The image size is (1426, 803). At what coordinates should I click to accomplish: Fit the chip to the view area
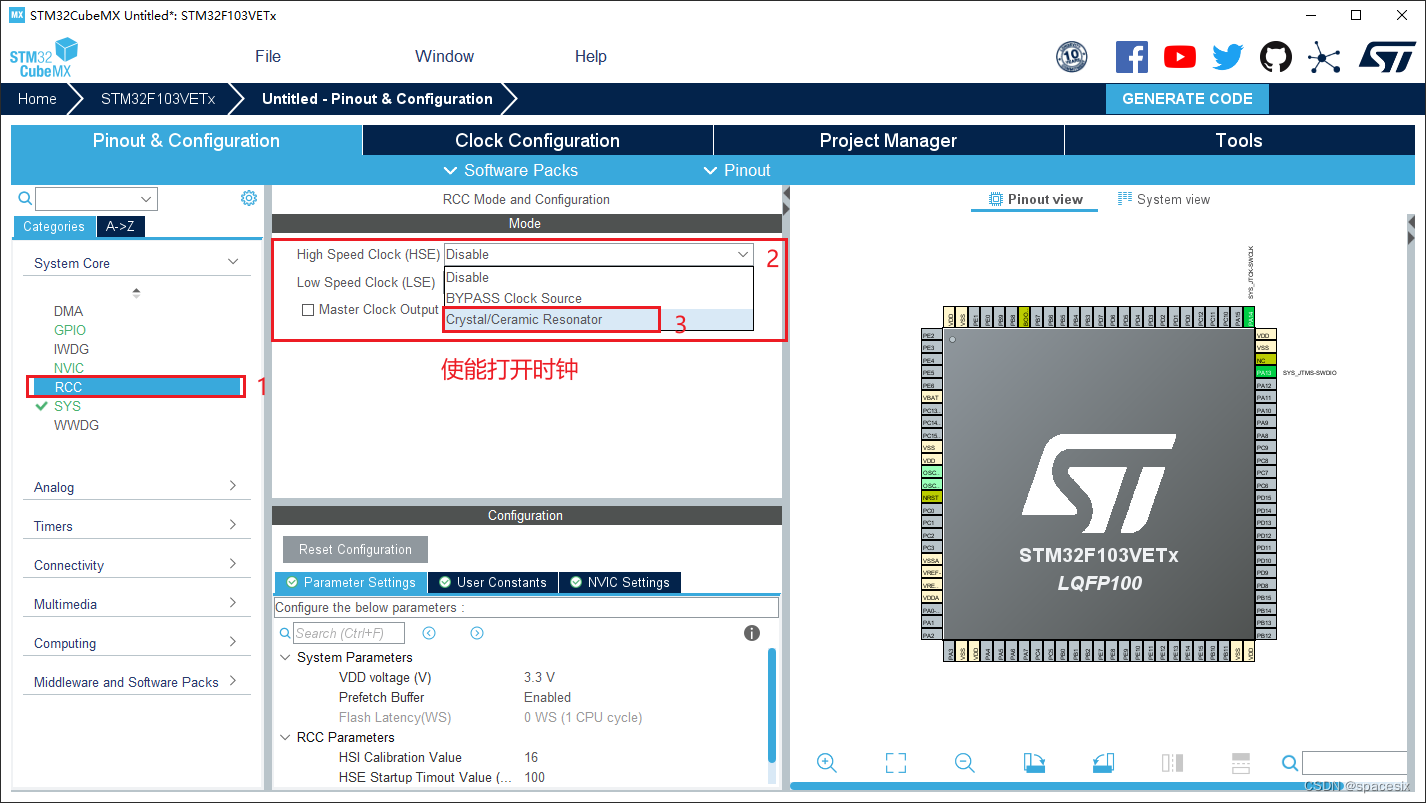tap(896, 763)
